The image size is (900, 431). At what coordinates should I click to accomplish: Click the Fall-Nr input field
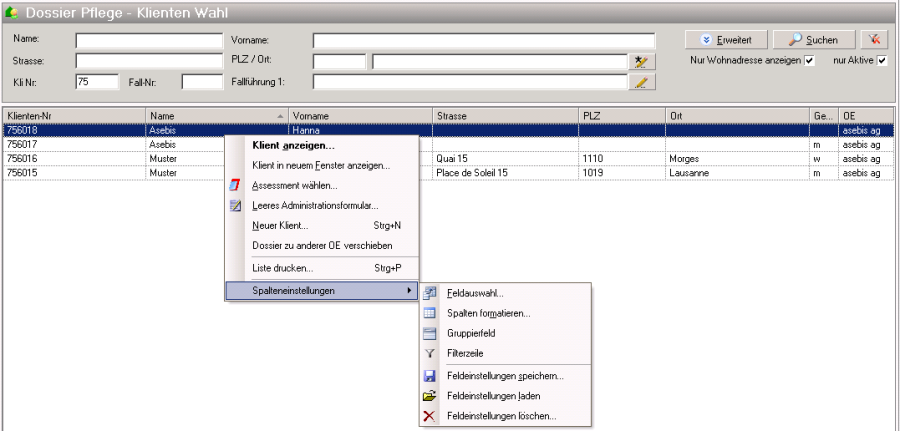pos(202,82)
